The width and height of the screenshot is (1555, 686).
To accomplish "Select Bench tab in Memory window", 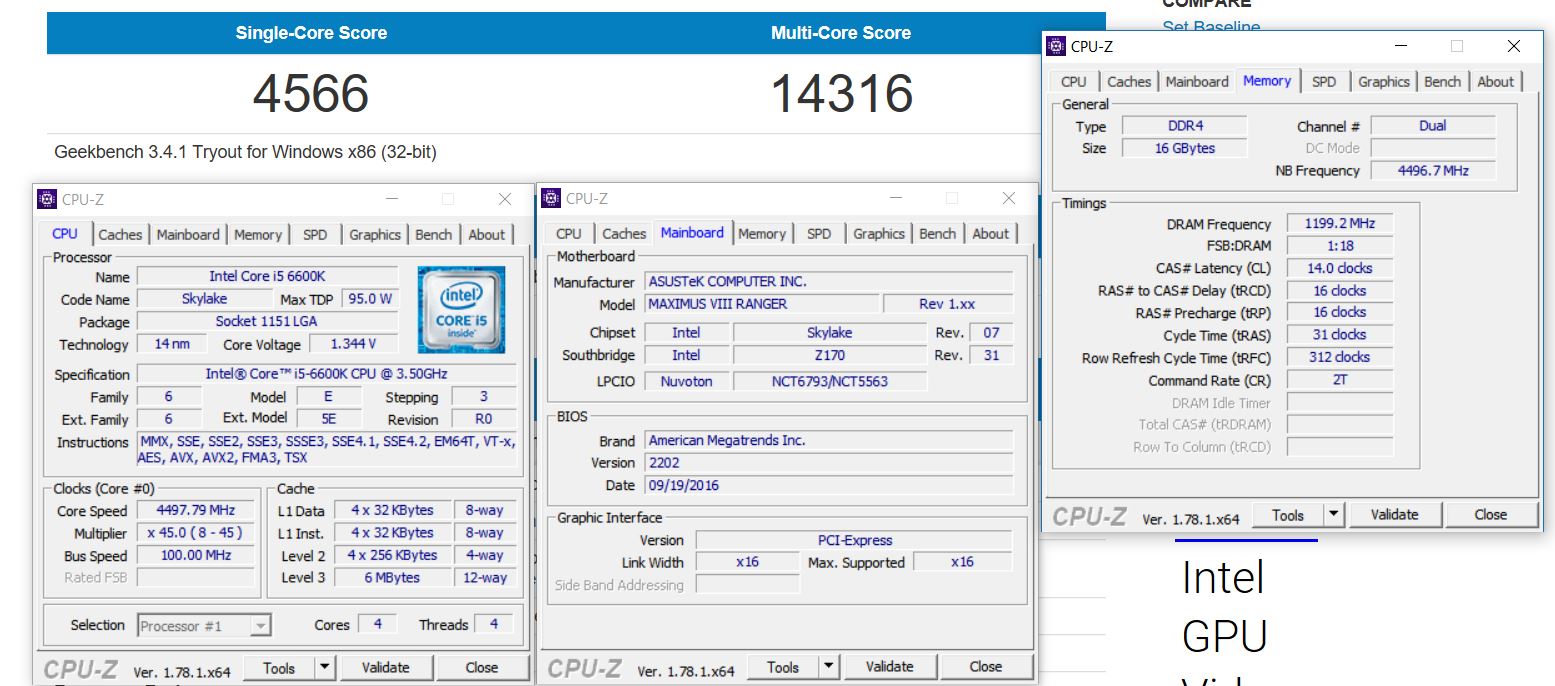I will (1443, 82).
